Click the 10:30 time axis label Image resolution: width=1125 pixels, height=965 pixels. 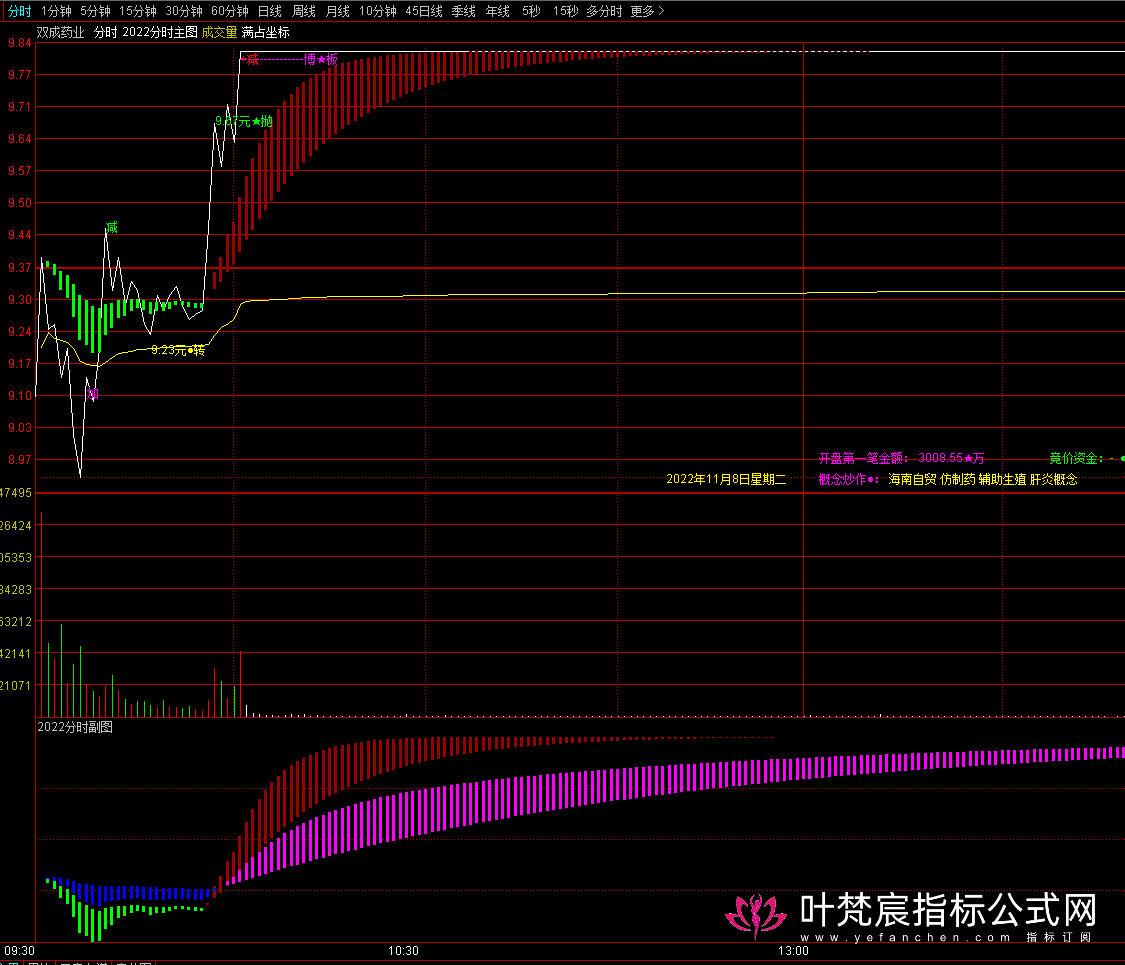[403, 951]
